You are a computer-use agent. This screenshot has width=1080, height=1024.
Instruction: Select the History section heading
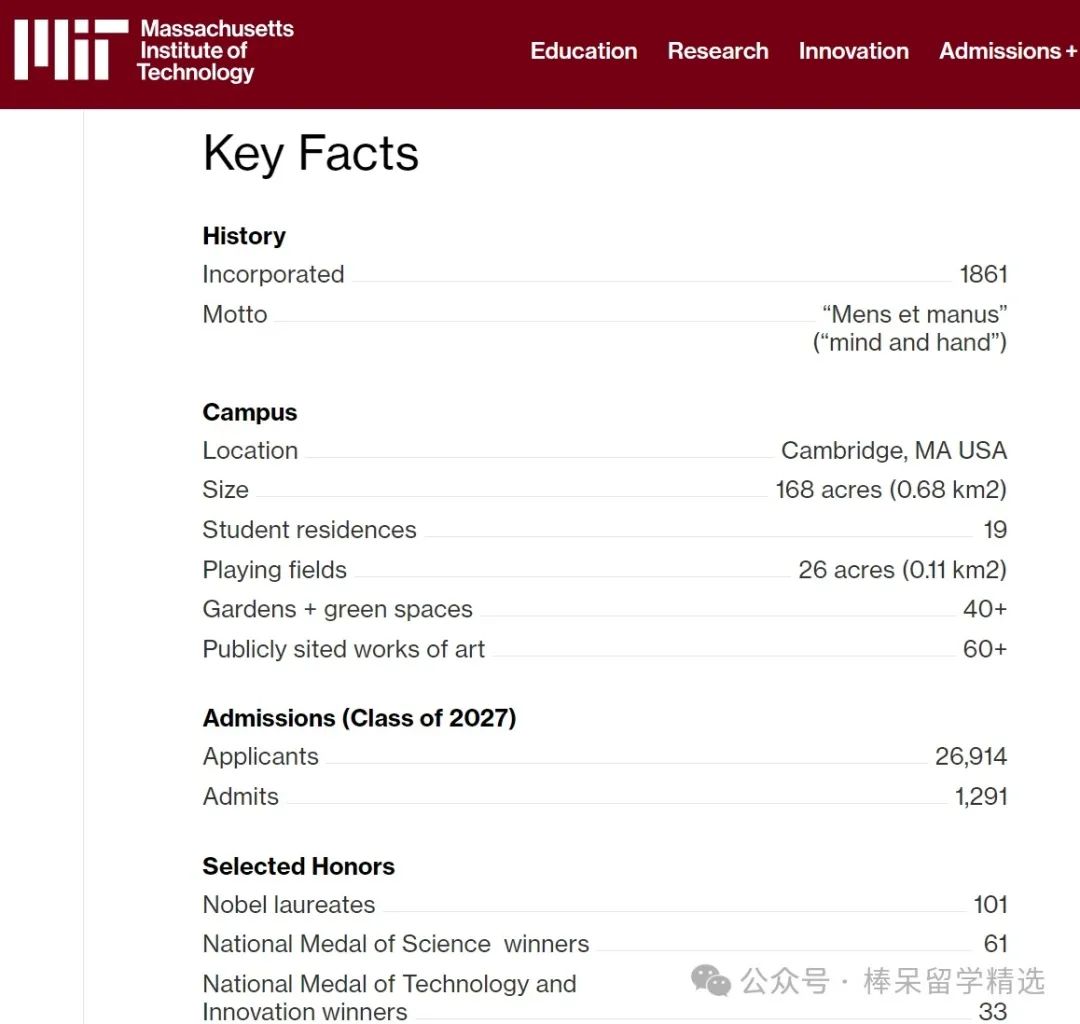(244, 236)
